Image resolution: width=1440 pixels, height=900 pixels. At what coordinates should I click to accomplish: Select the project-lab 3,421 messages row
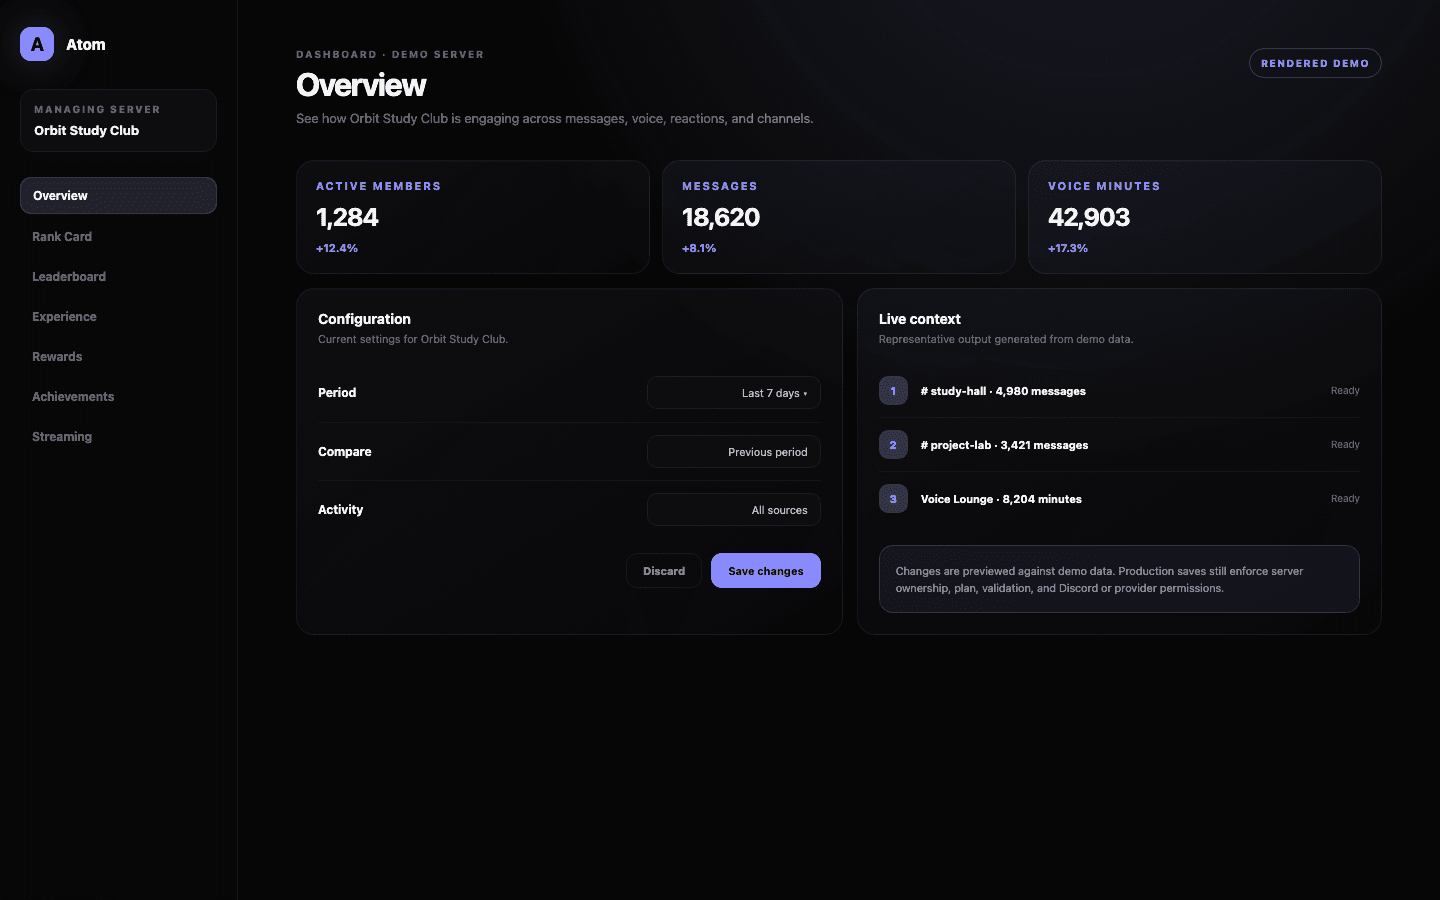click(x=1119, y=445)
